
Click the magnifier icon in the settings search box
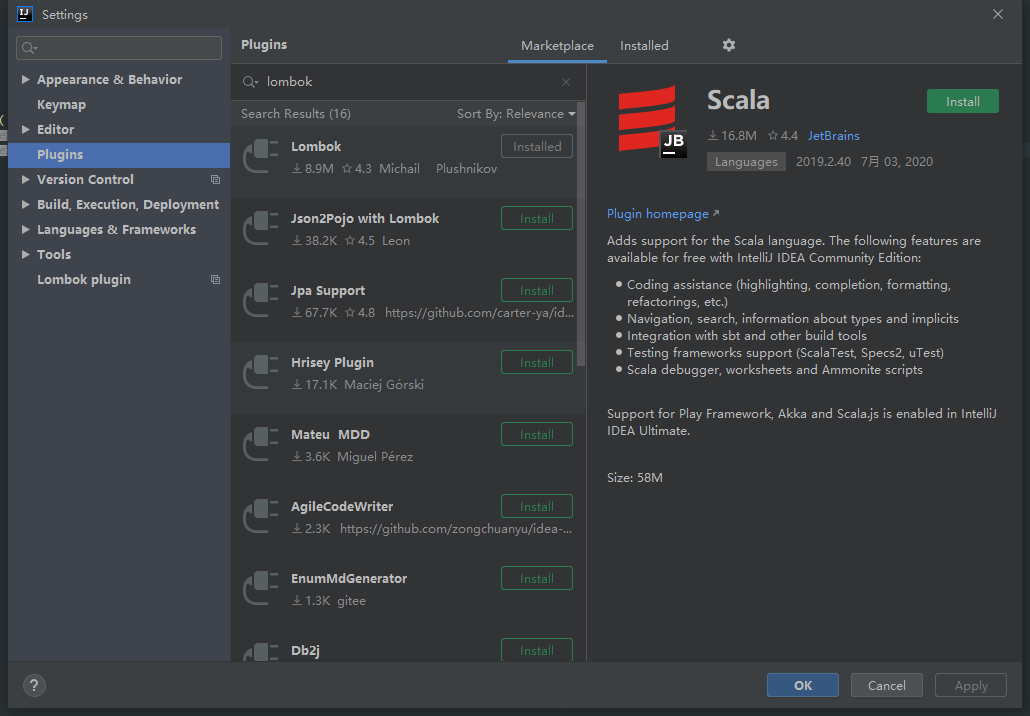click(x=30, y=48)
